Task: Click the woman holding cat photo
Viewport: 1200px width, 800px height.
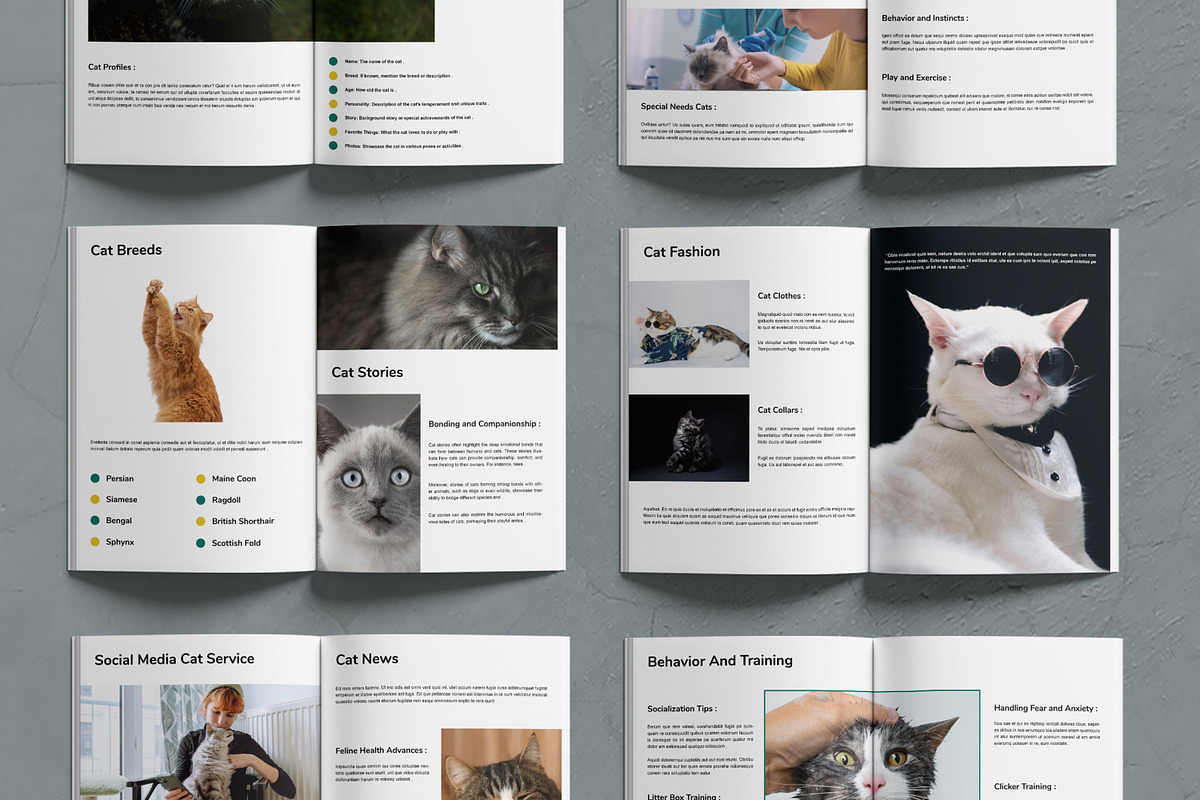Action: pyautogui.click(x=199, y=742)
